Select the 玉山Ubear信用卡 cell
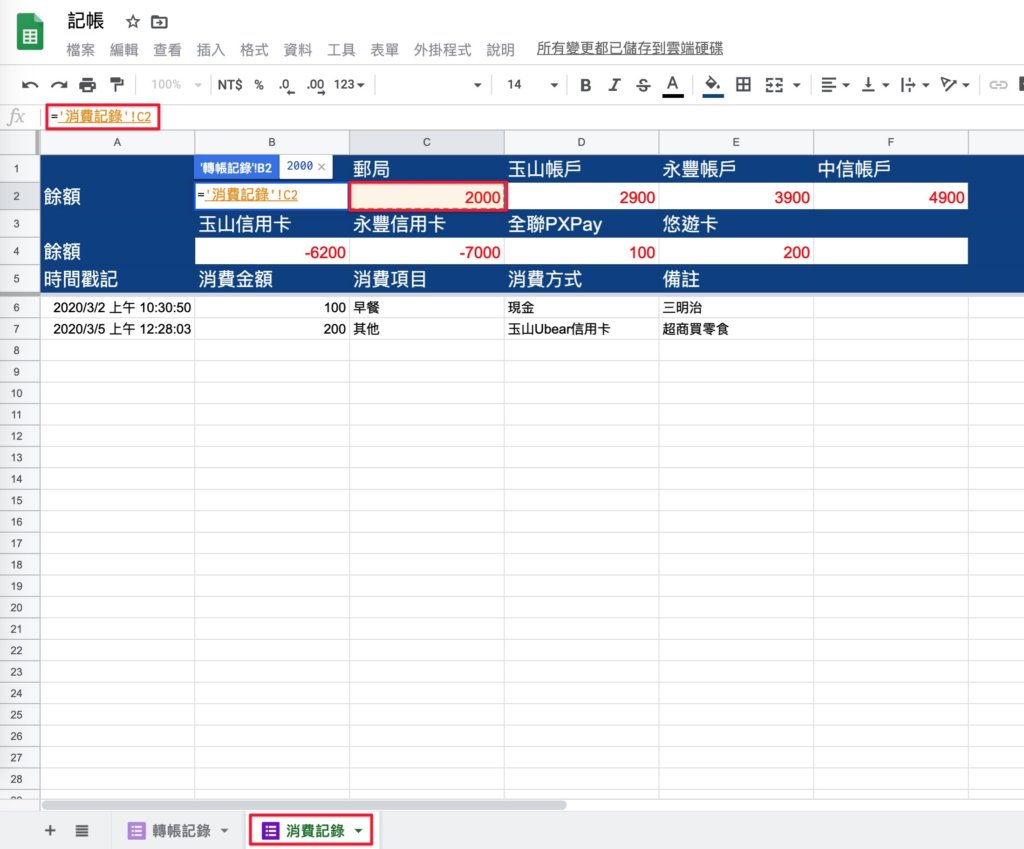The image size is (1024, 849). point(581,329)
